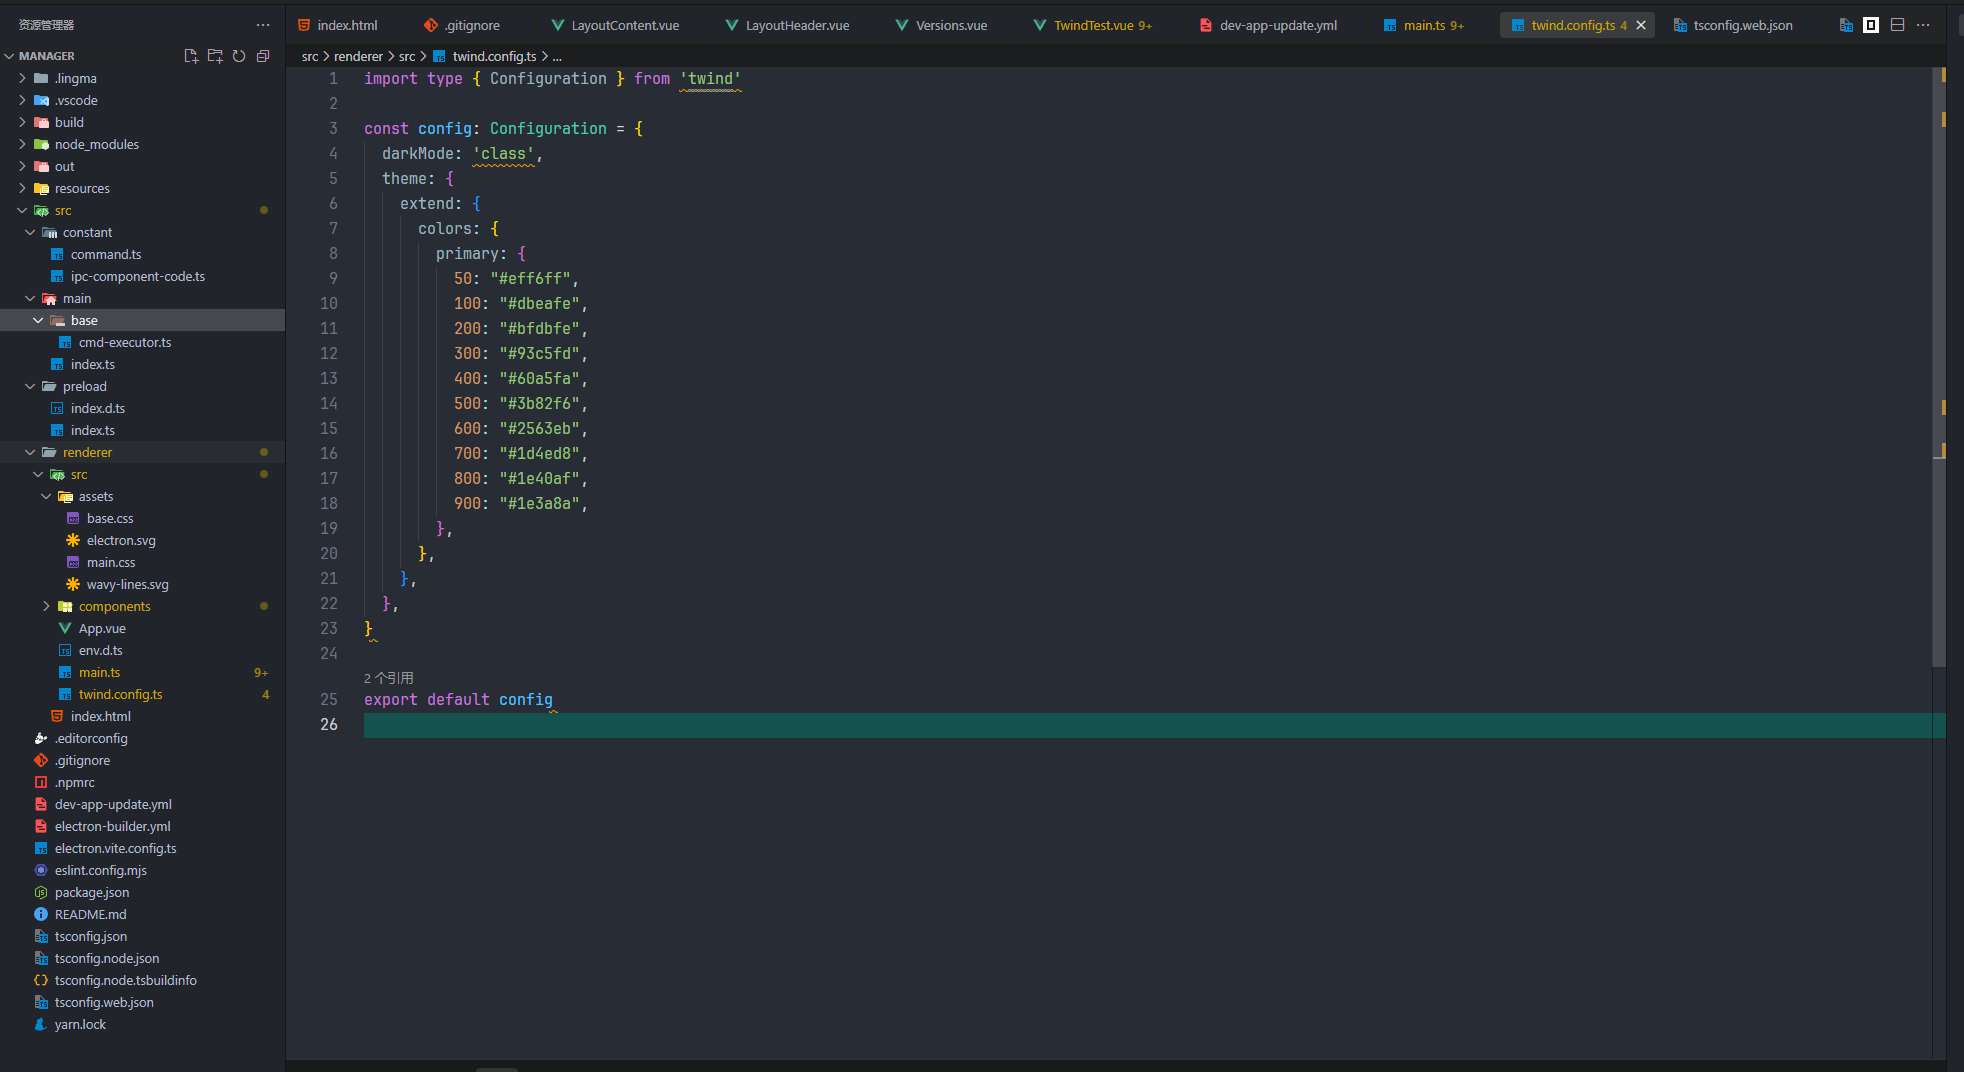The height and width of the screenshot is (1072, 1964).
Task: Click the yarn icon beside yarn.lock
Action: [x=41, y=1024]
